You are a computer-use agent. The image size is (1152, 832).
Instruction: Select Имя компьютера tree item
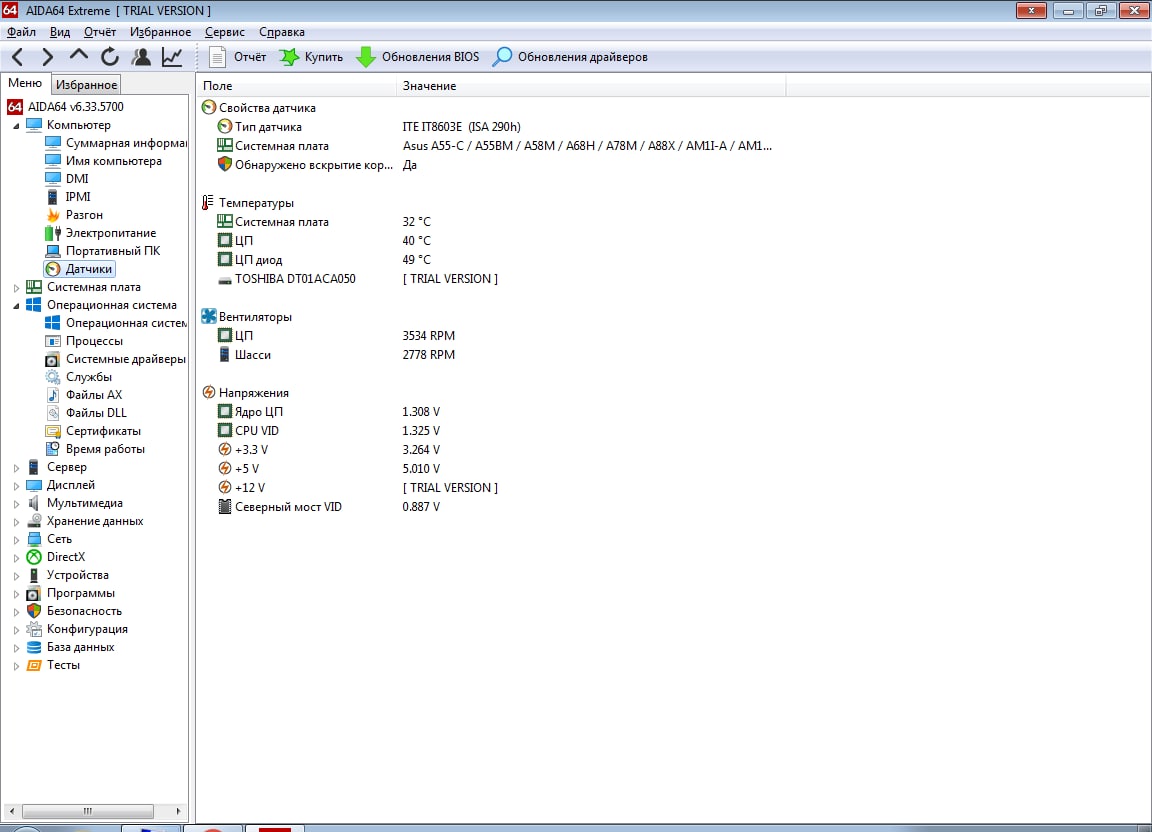tap(104, 161)
